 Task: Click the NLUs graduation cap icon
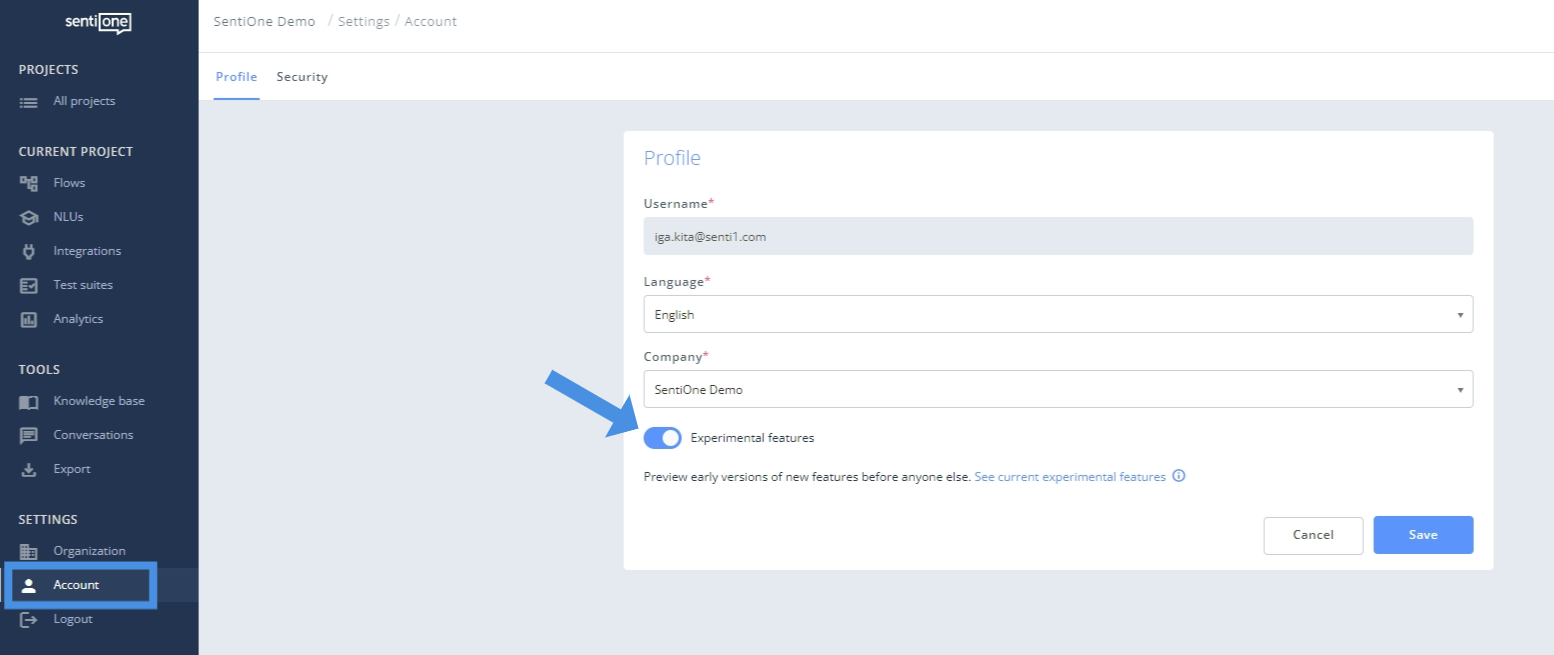(29, 217)
